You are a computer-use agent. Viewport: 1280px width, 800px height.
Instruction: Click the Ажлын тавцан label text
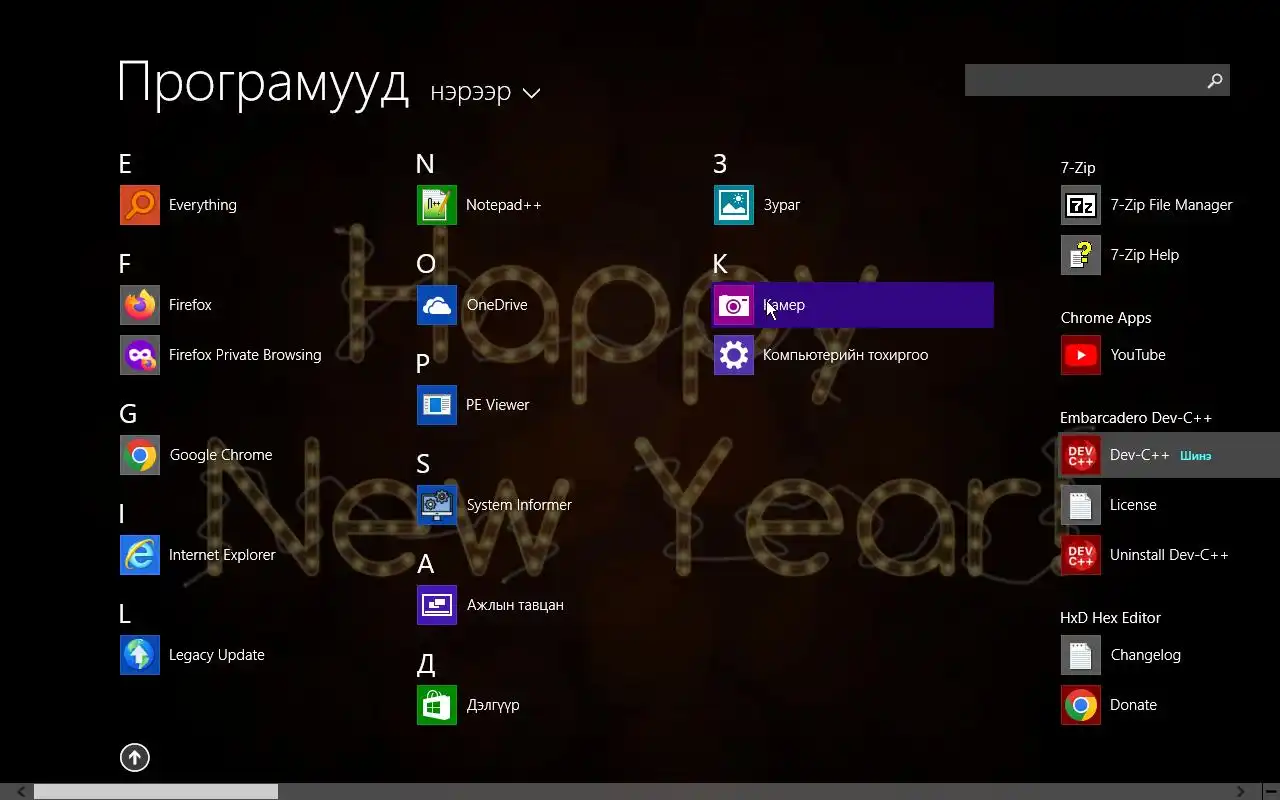click(x=515, y=605)
